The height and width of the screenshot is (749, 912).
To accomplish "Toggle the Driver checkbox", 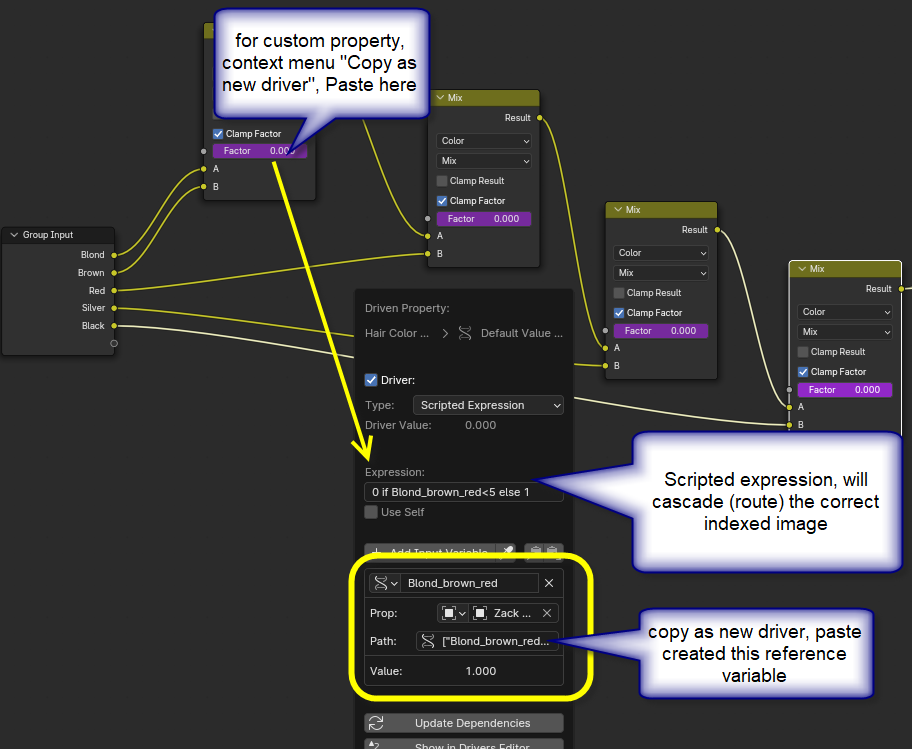I will pos(371,380).
